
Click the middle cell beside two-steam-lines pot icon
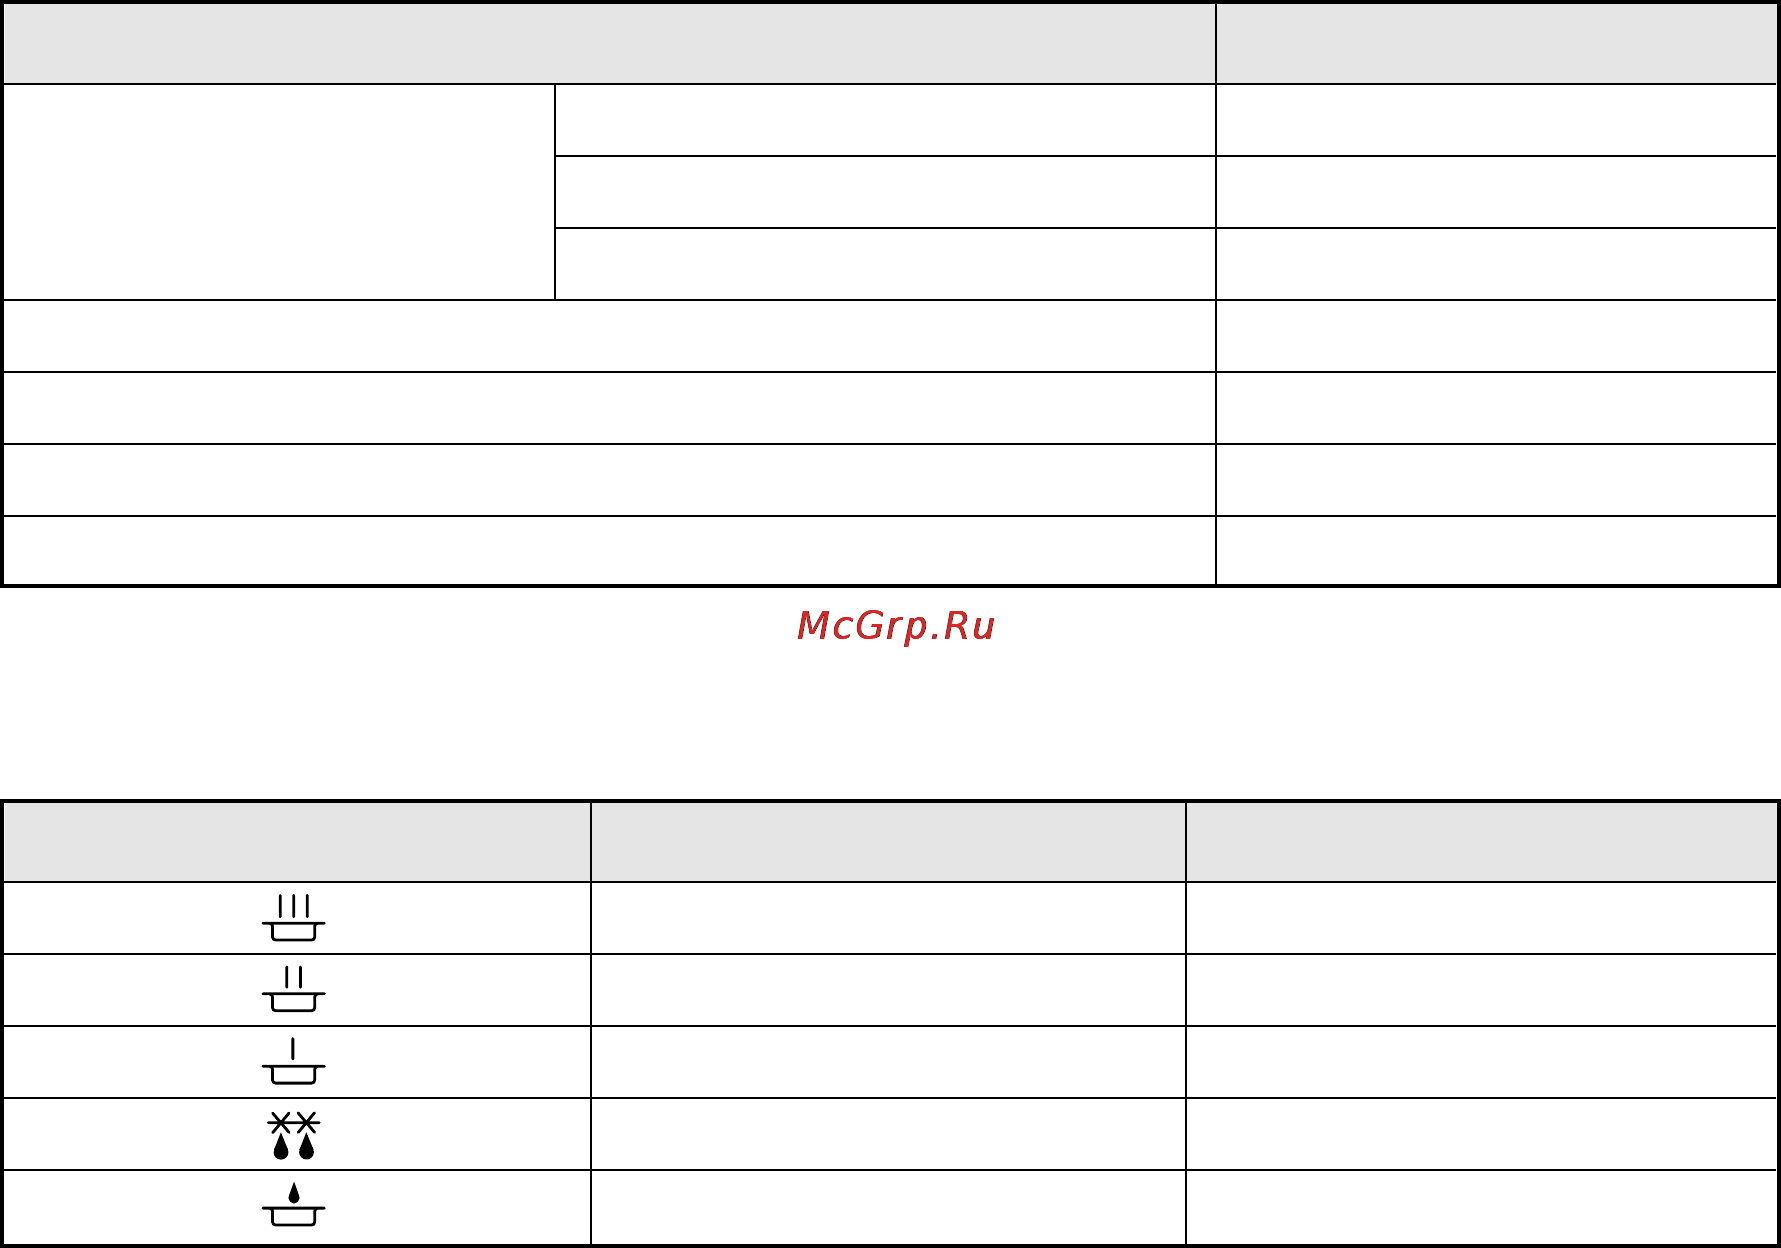click(888, 990)
